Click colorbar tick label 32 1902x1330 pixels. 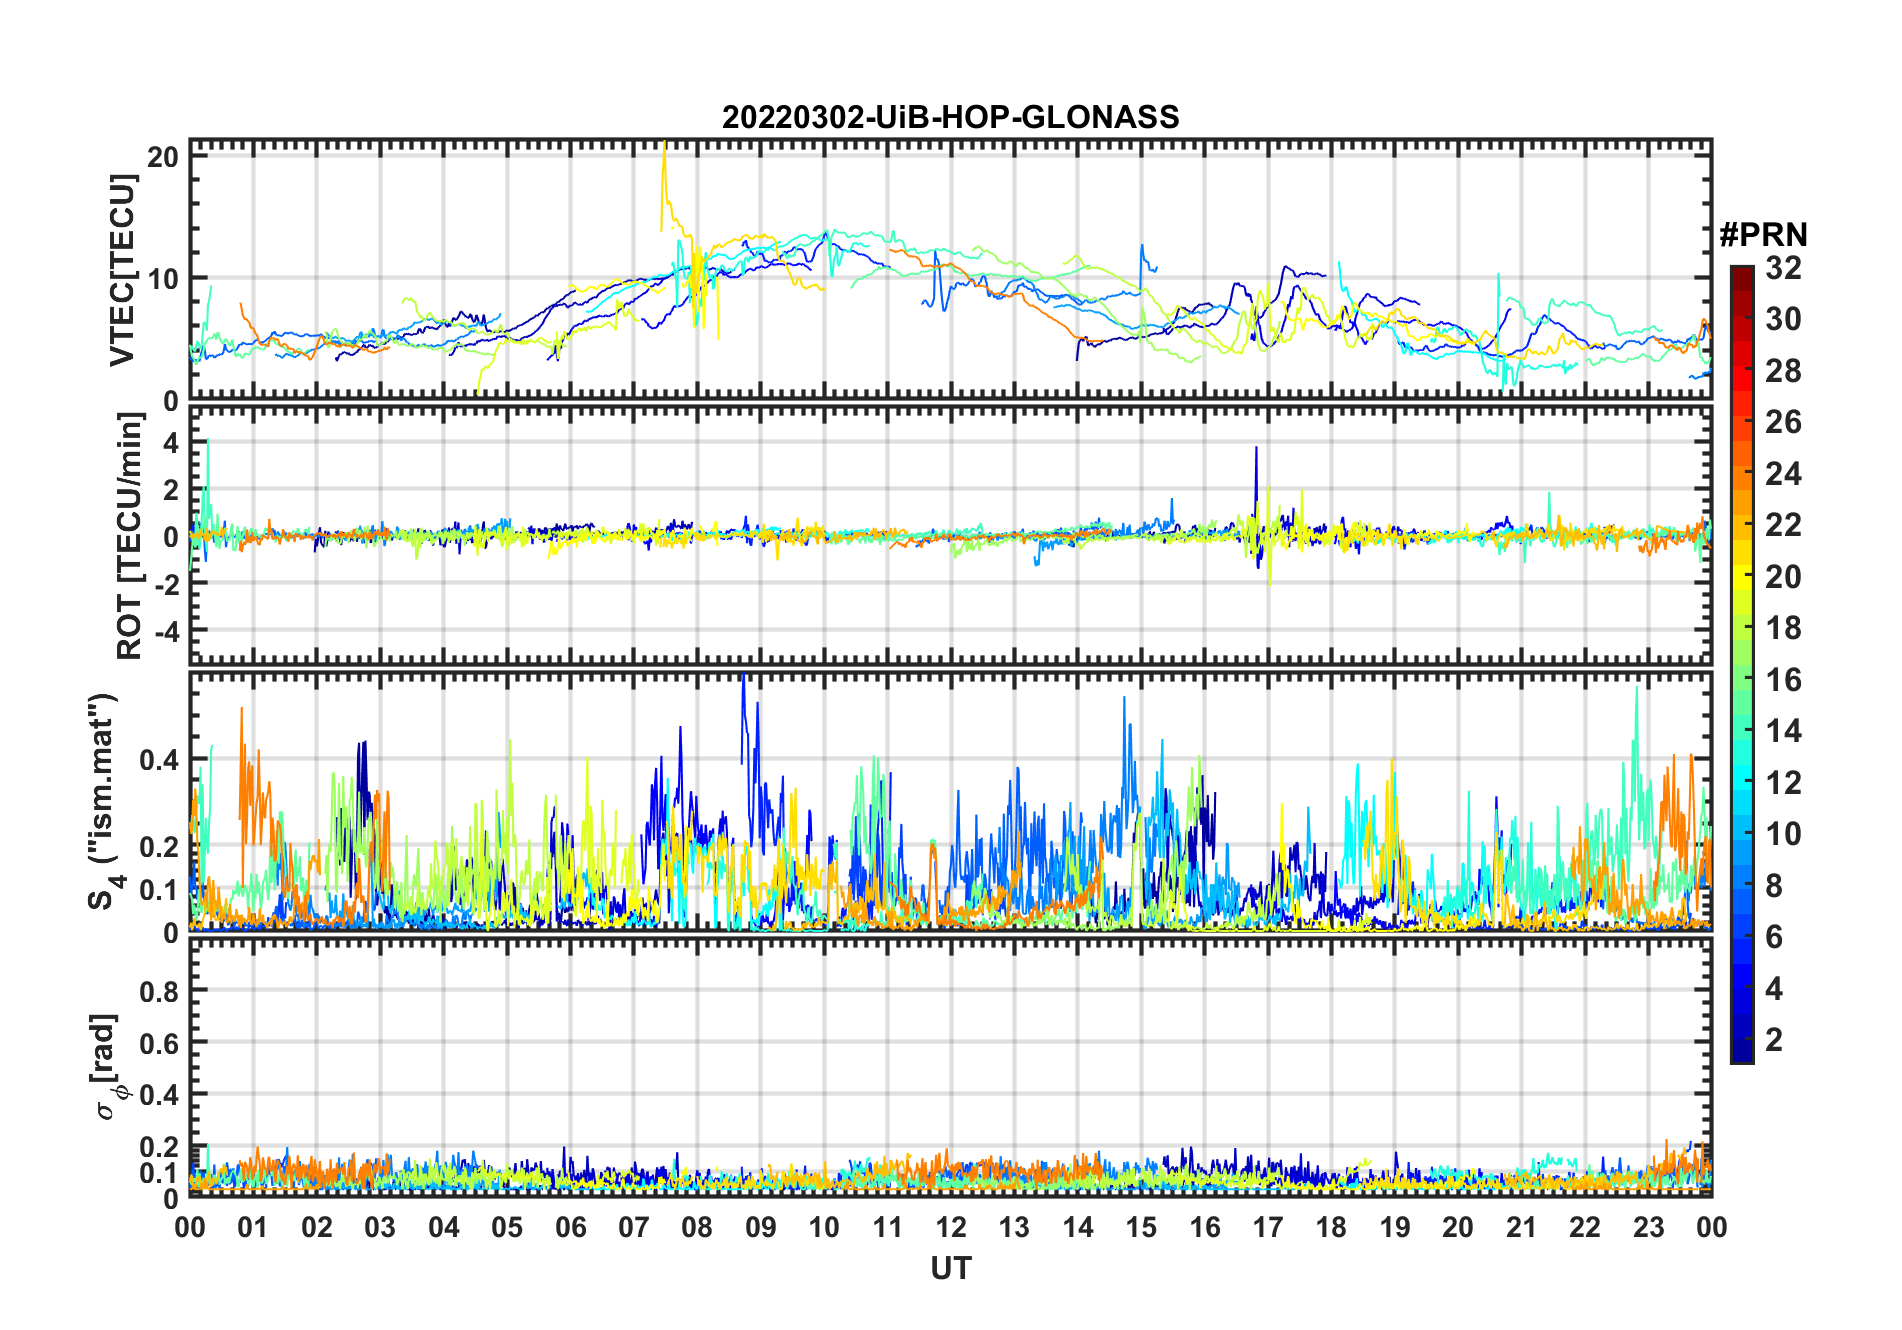1783,268
